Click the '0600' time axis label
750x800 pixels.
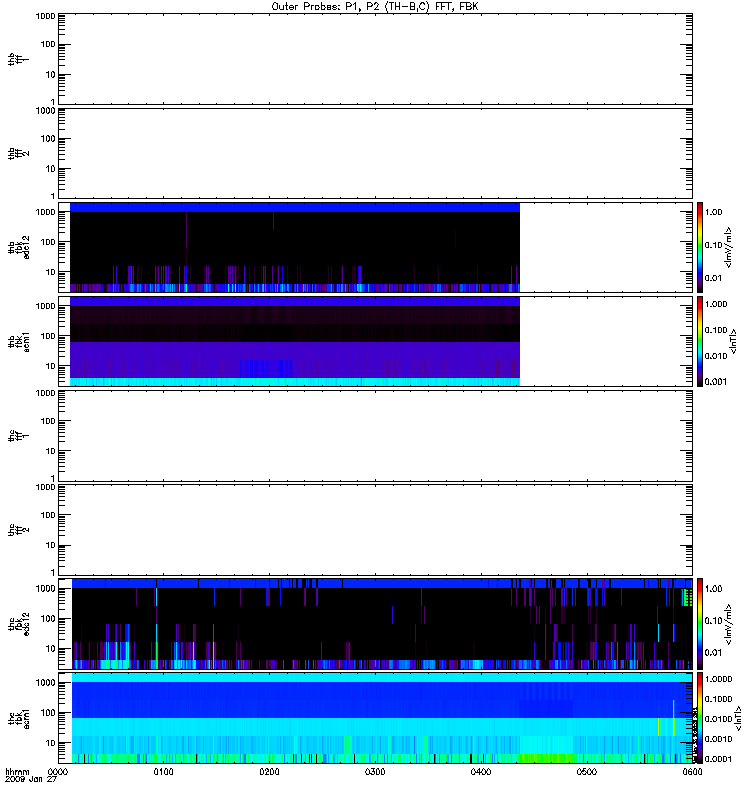point(692,772)
